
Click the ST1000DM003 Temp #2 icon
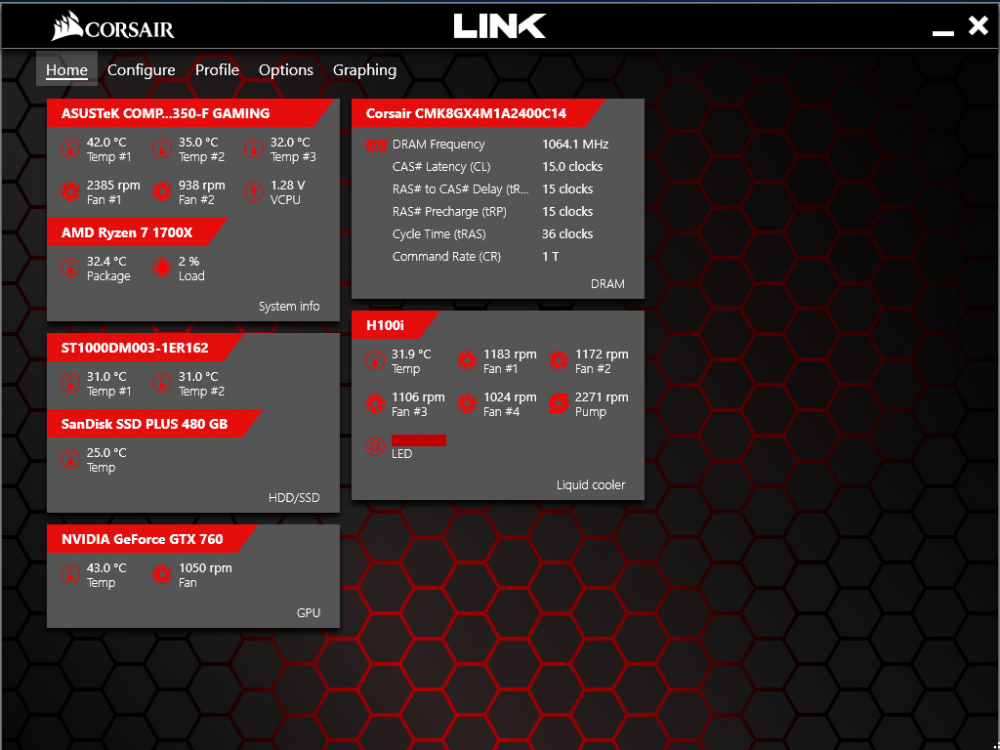pyautogui.click(x=161, y=383)
